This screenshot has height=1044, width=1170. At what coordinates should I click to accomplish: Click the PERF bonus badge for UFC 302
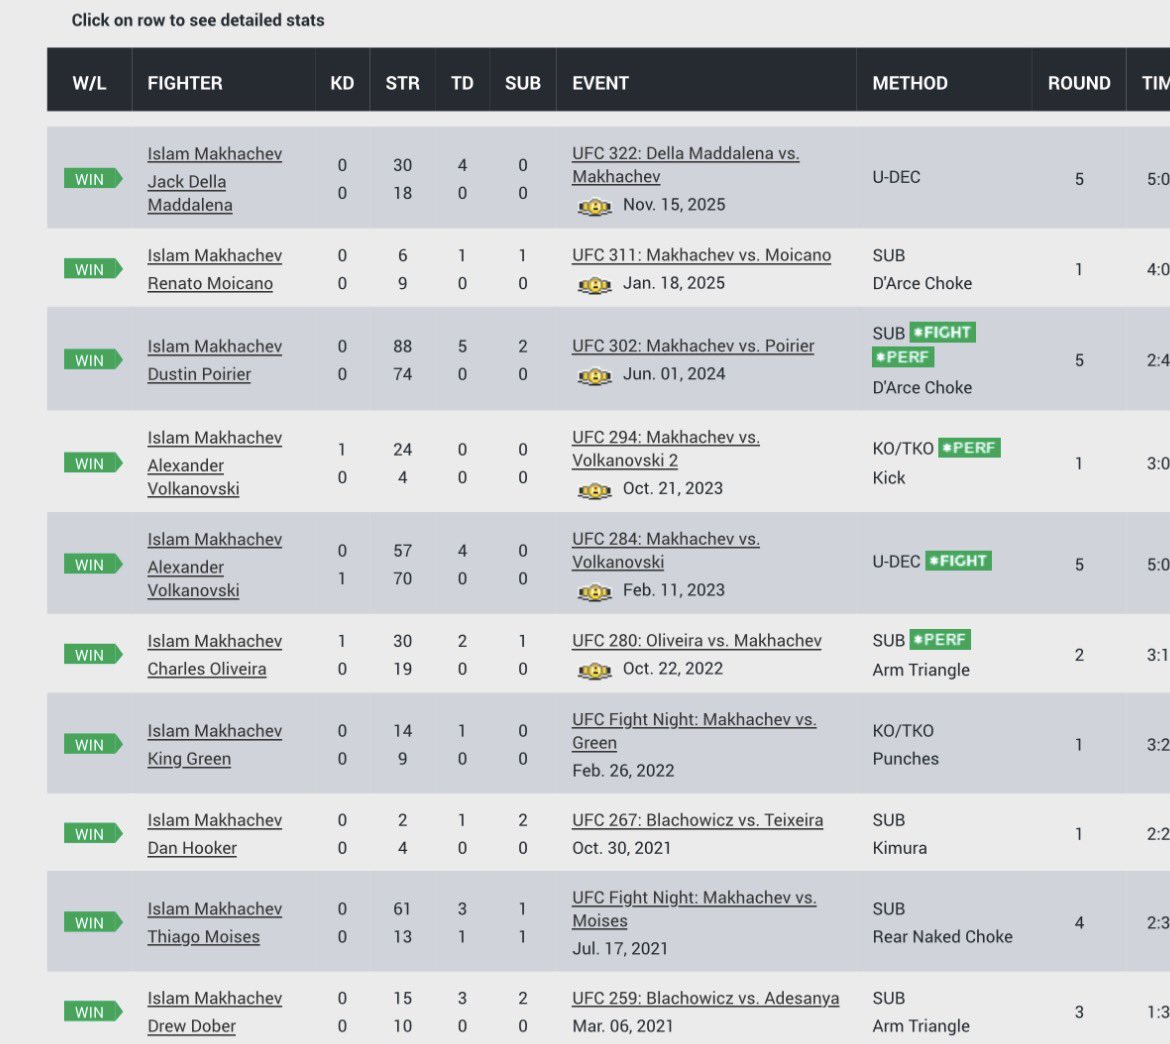pos(903,357)
